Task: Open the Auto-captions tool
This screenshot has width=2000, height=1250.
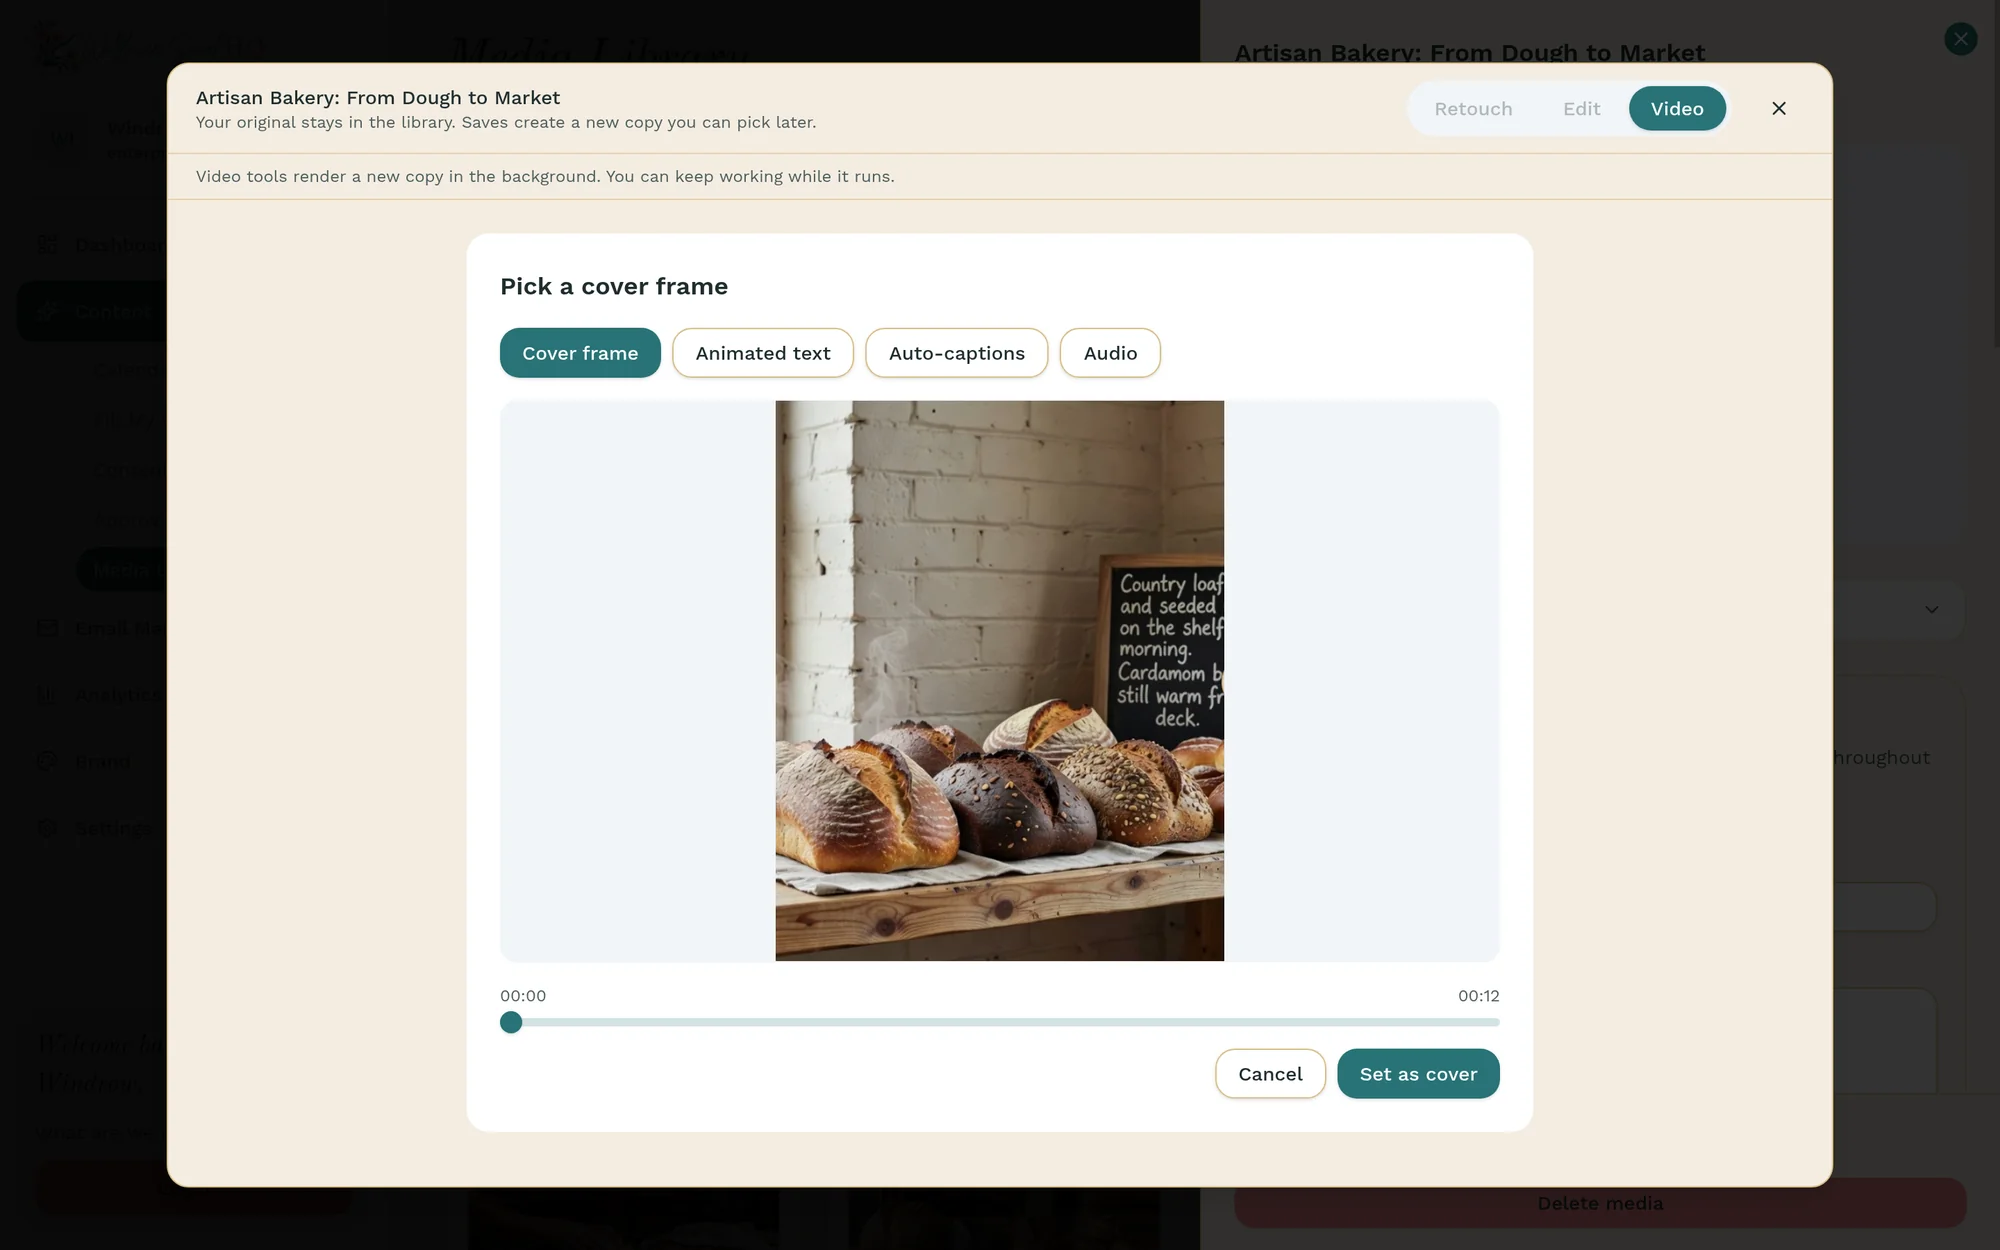Action: 956,353
